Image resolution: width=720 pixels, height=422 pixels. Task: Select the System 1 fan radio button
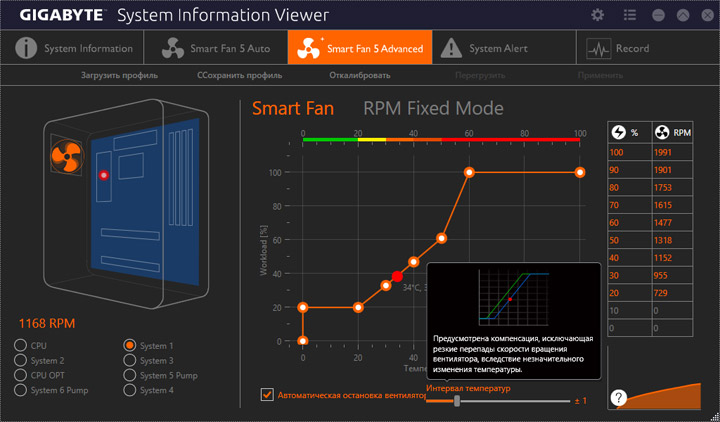(129, 345)
